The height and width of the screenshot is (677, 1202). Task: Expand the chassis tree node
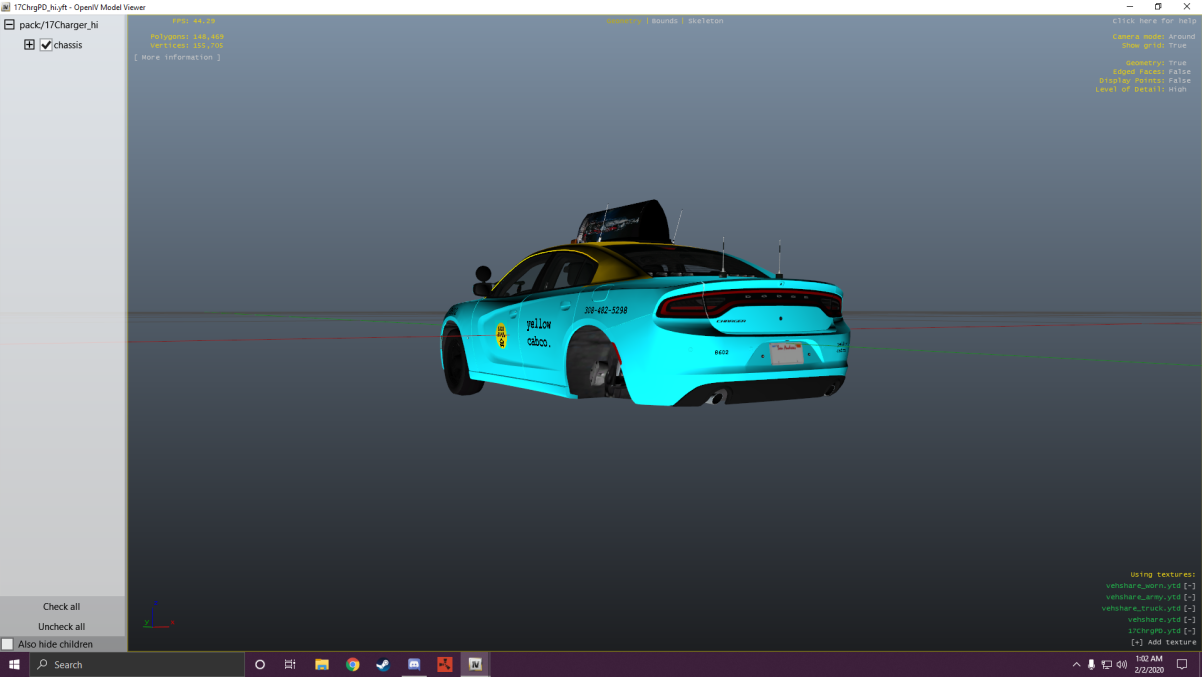coord(29,45)
